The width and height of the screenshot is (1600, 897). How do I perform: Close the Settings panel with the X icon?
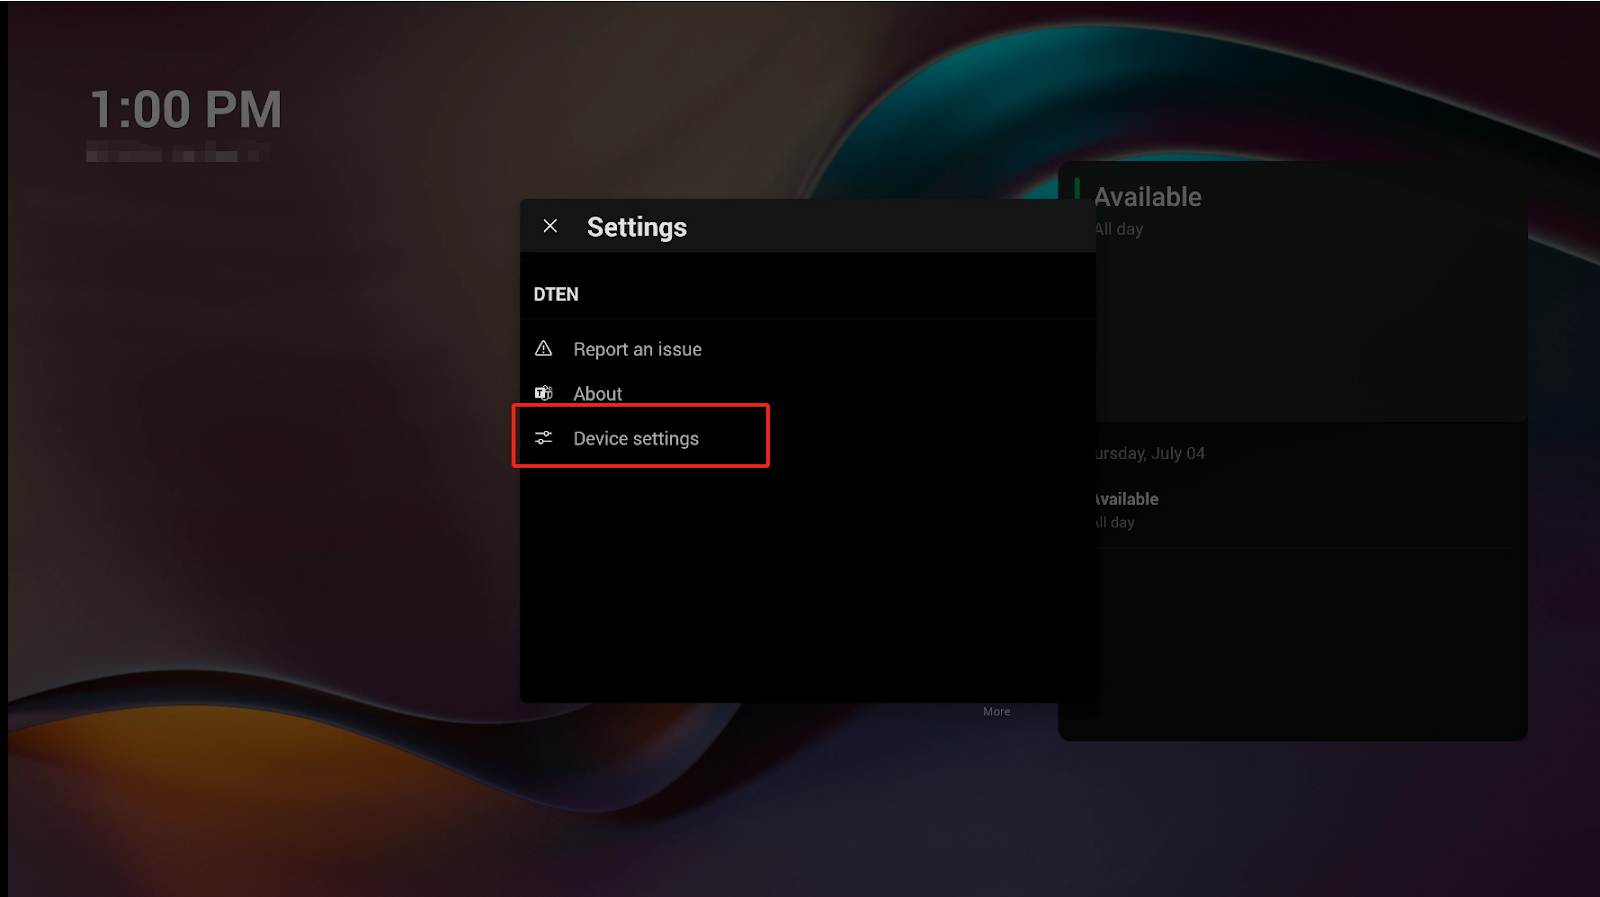550,226
